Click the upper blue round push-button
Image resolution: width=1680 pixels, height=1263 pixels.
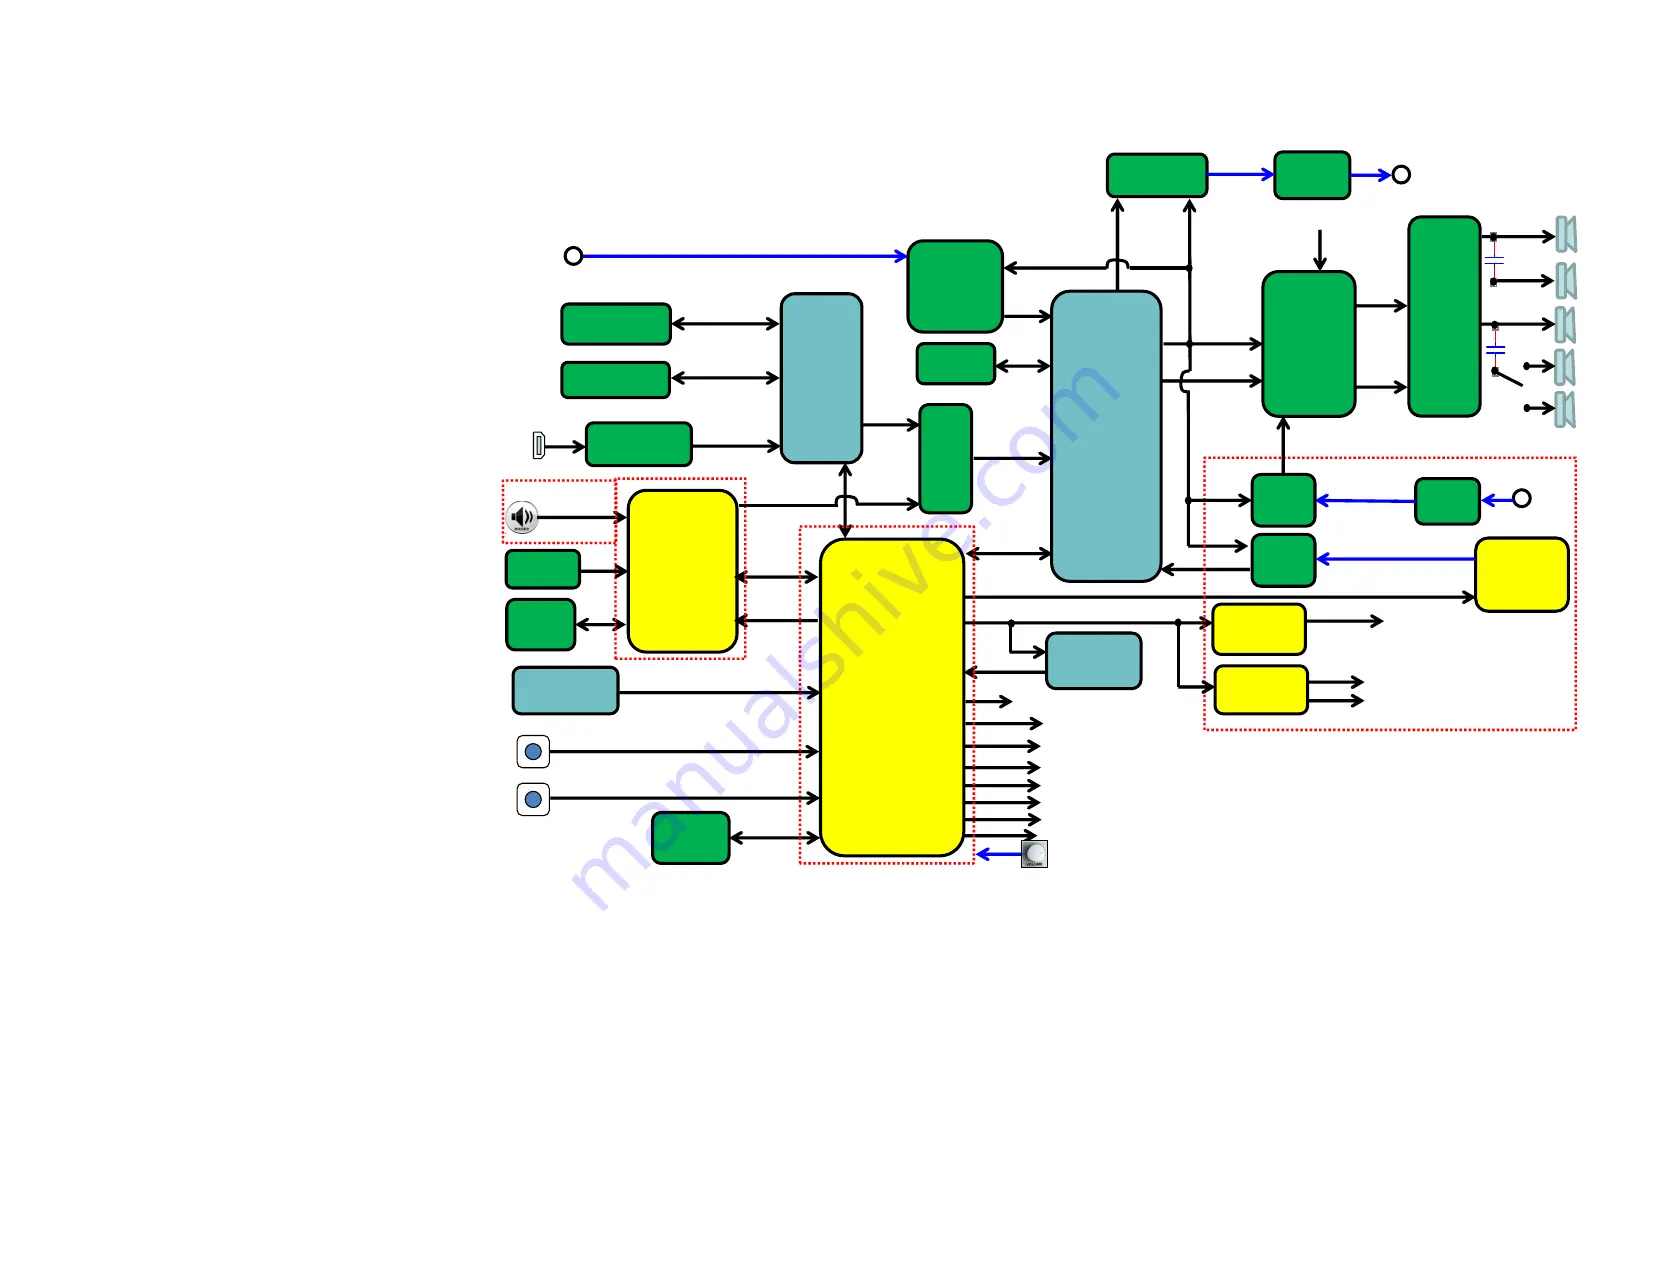[x=533, y=751]
